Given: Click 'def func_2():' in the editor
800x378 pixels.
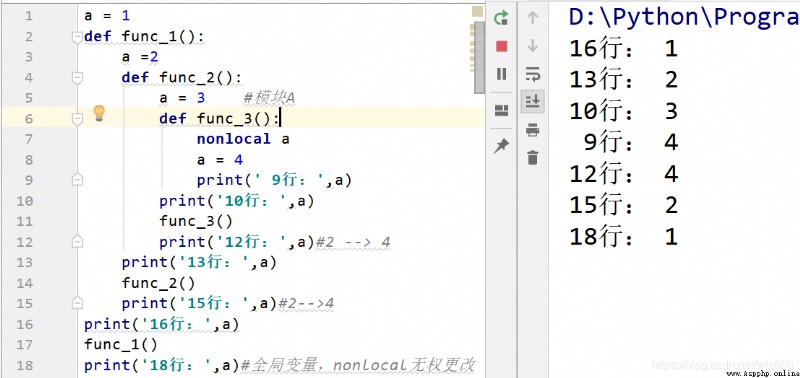Looking at the screenshot, I should (182, 78).
